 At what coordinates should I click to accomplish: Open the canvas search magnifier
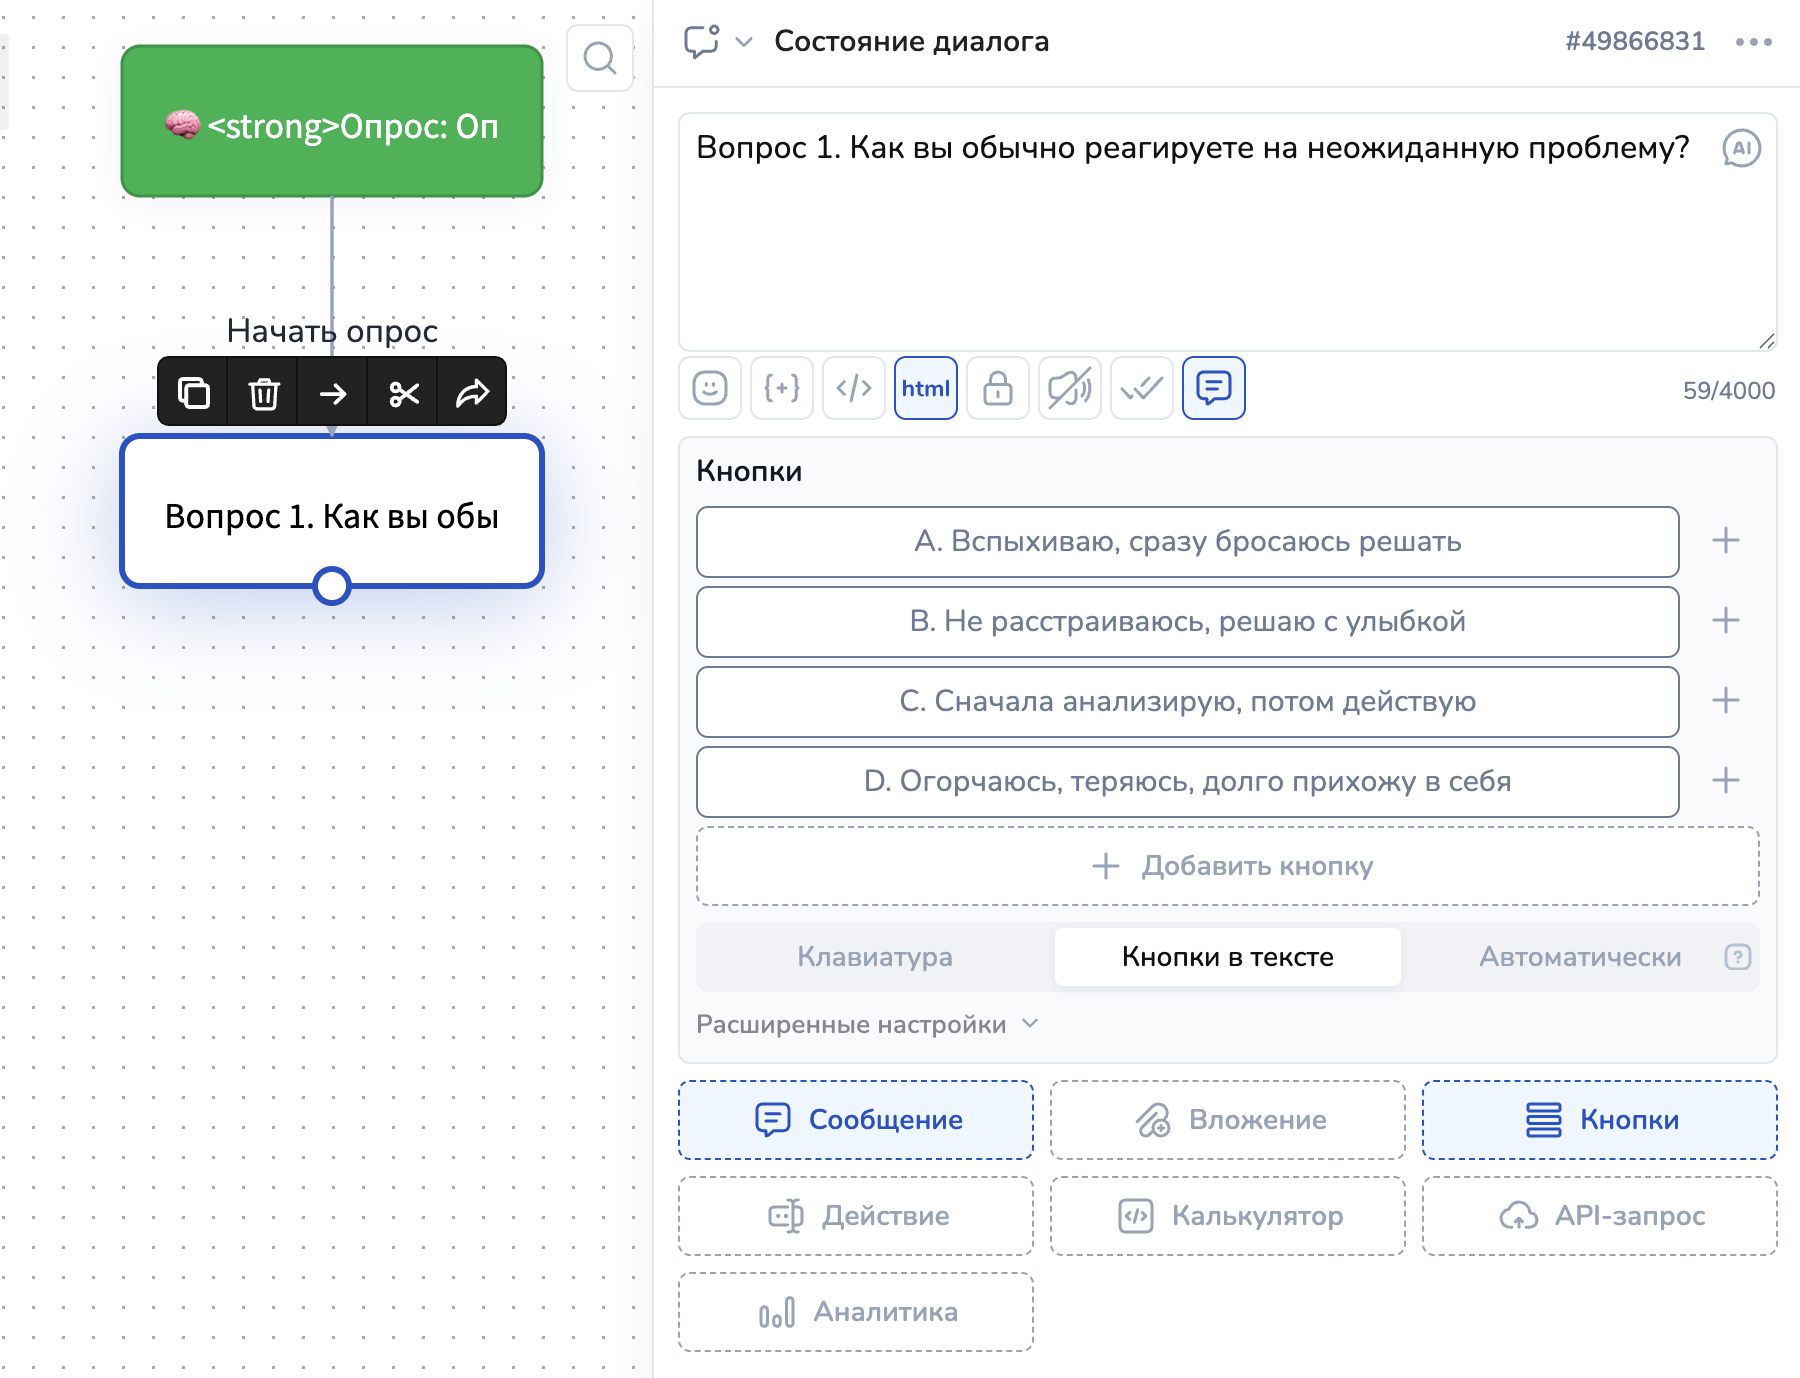(x=600, y=58)
